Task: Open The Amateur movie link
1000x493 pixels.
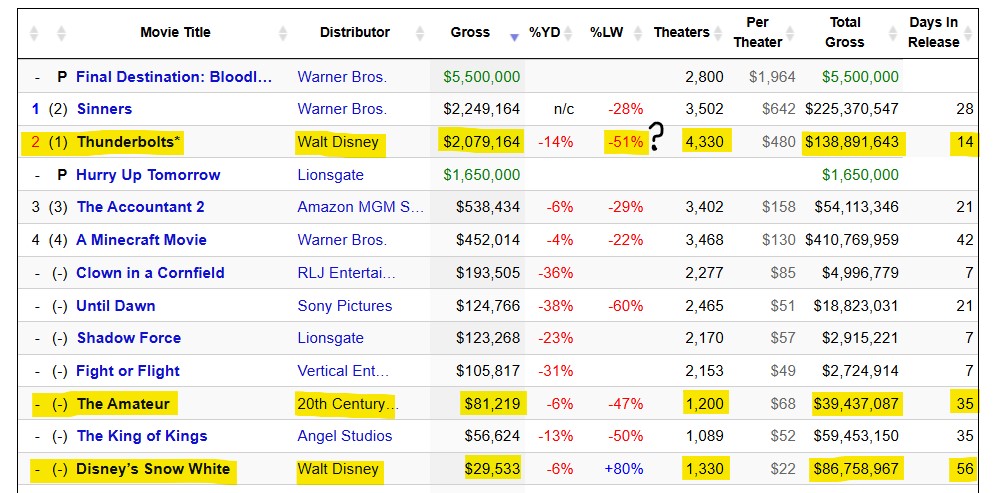Action: click(x=124, y=404)
